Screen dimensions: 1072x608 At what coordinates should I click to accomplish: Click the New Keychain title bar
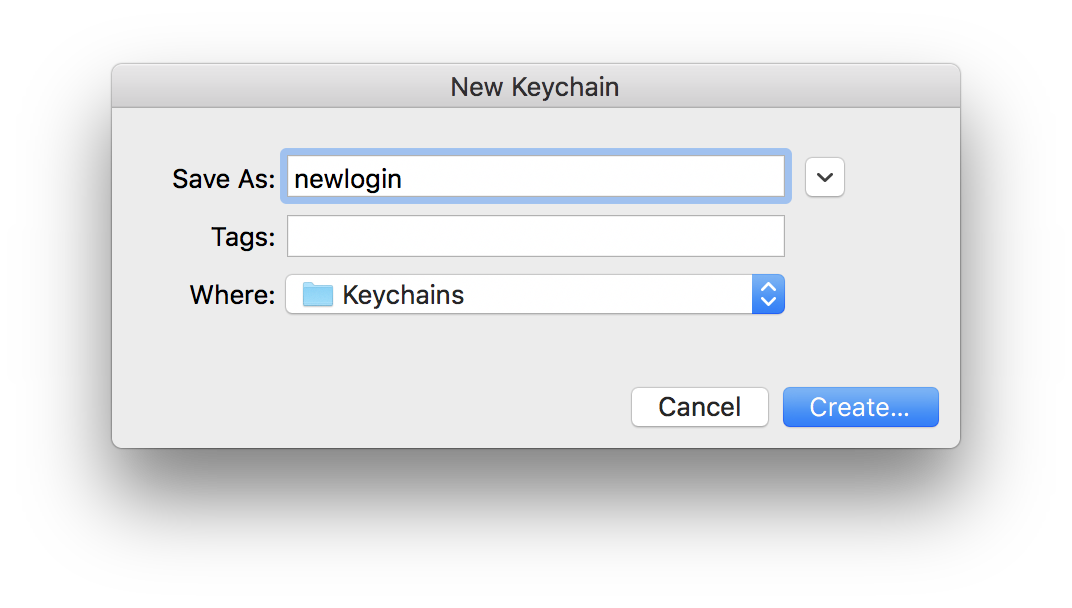point(535,87)
